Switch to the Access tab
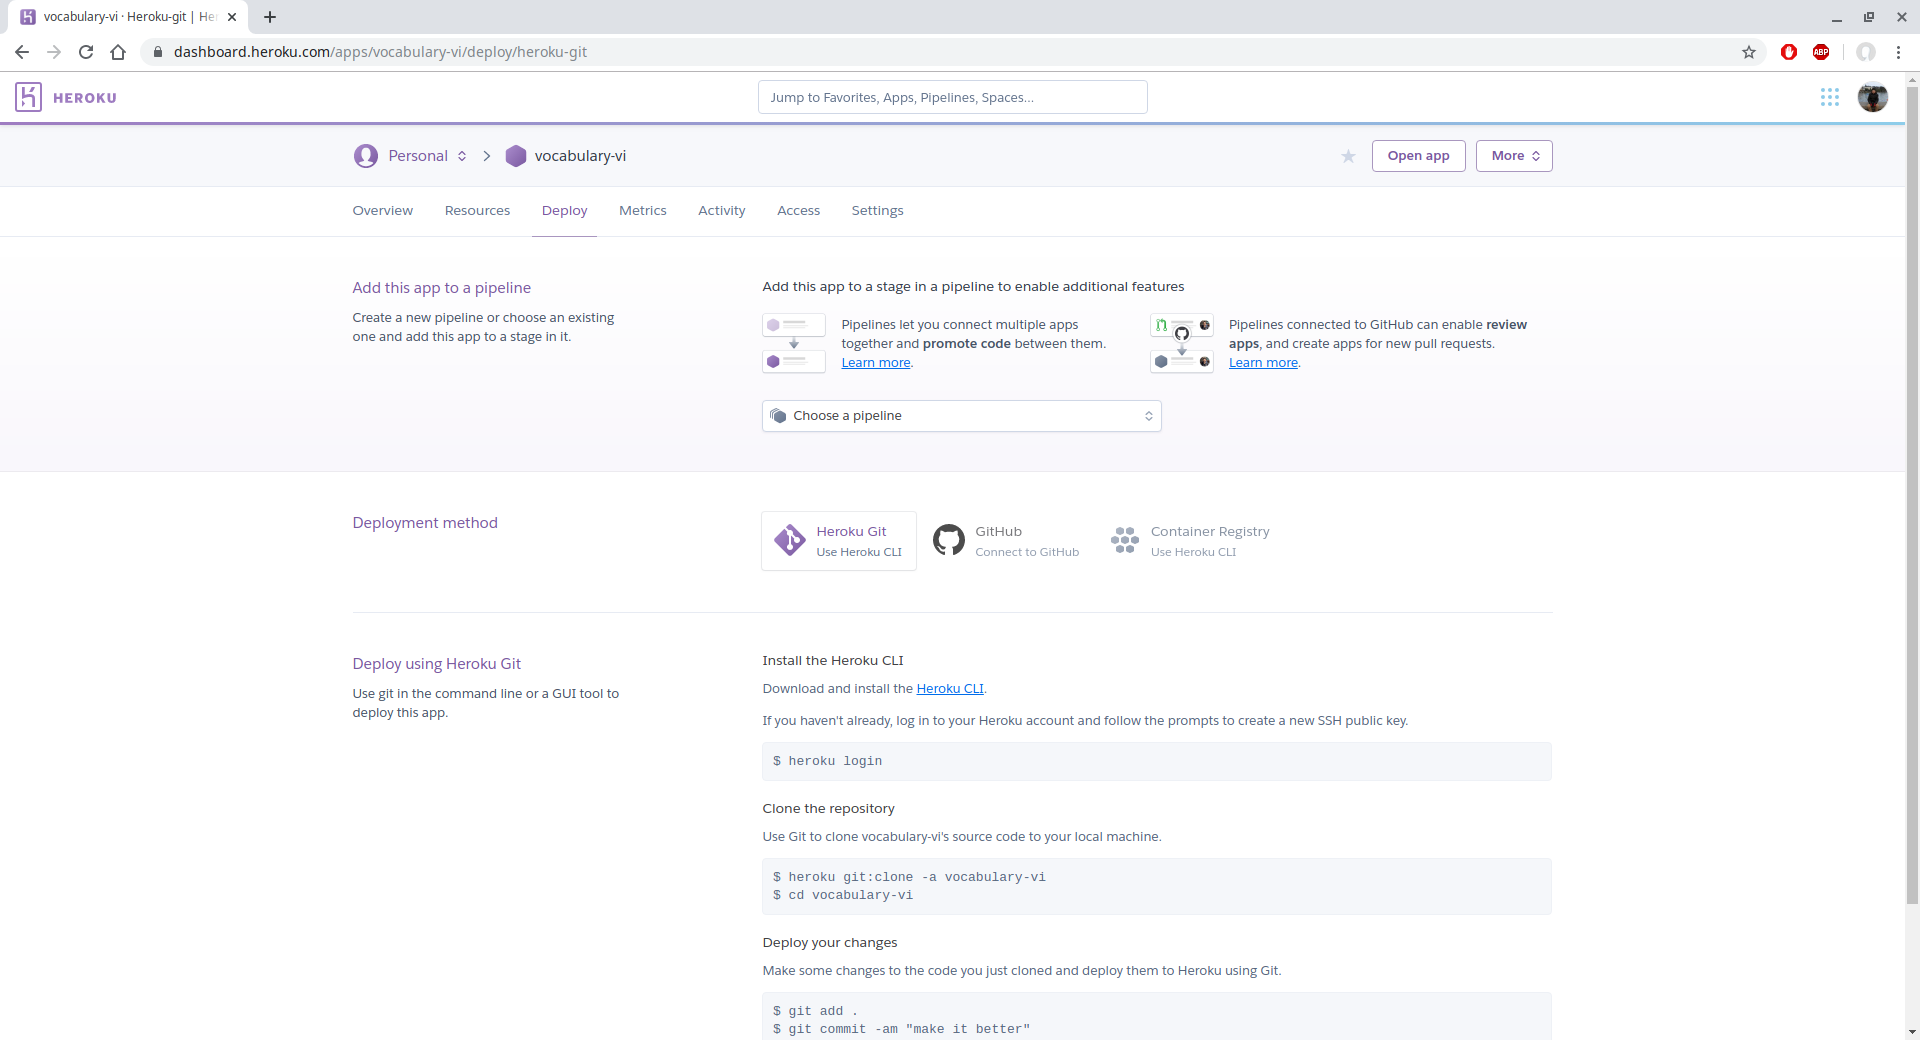The width and height of the screenshot is (1920, 1040). pos(798,210)
